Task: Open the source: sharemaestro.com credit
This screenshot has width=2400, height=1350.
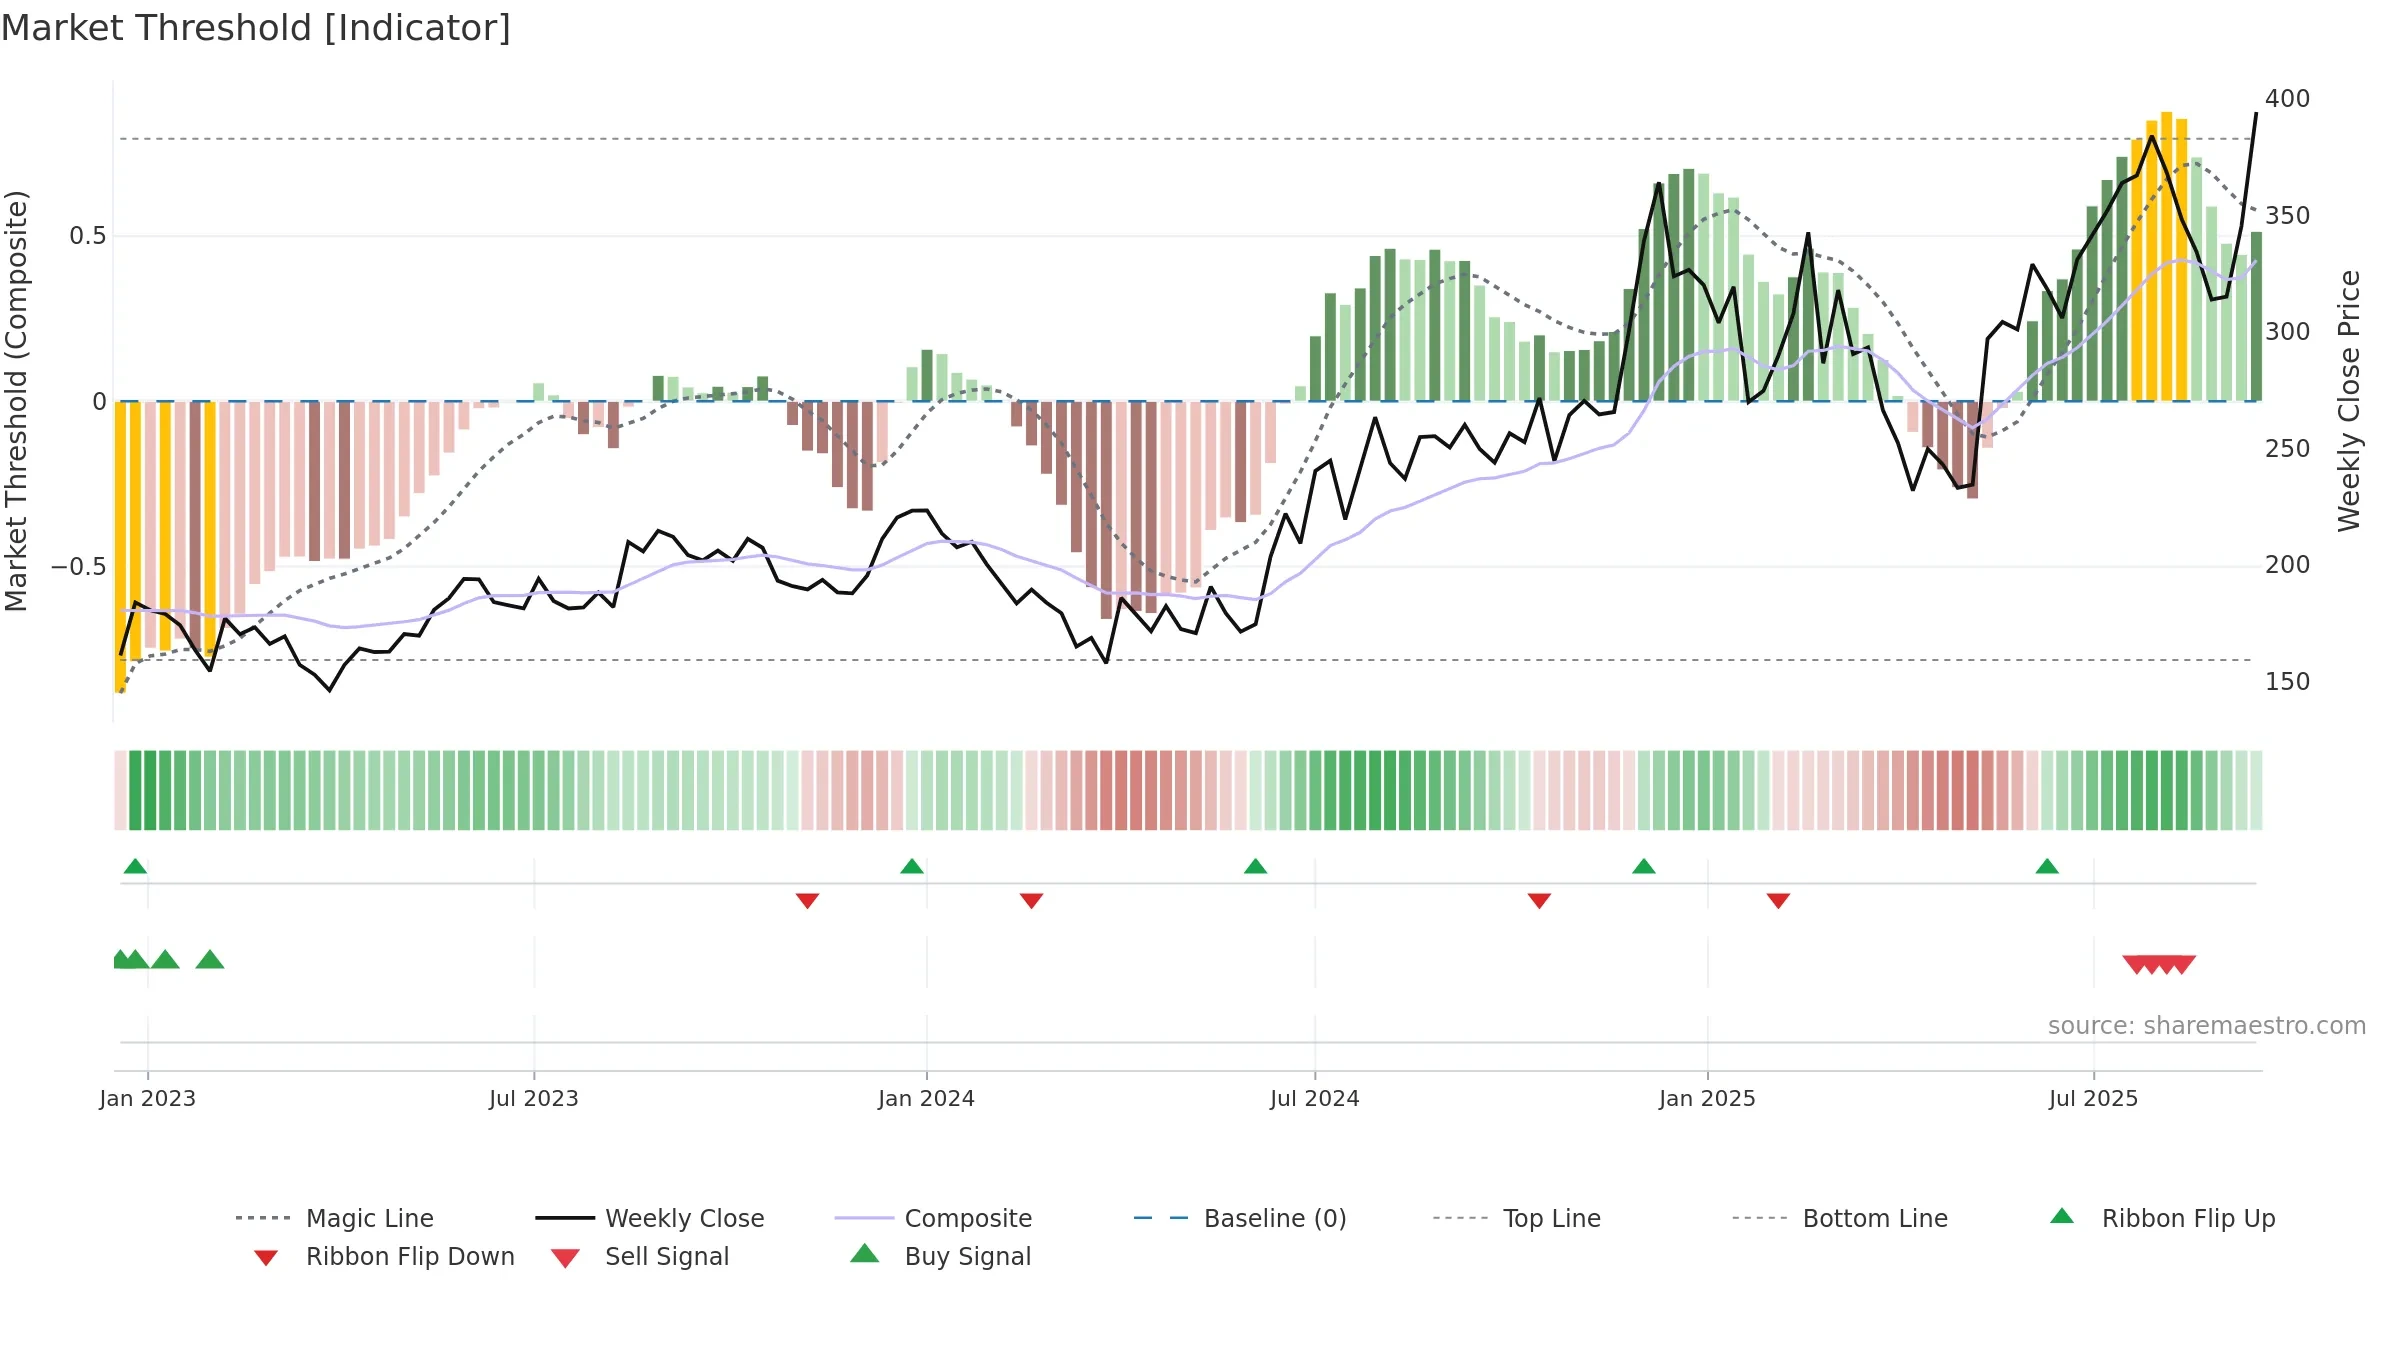Action: tap(2207, 1026)
